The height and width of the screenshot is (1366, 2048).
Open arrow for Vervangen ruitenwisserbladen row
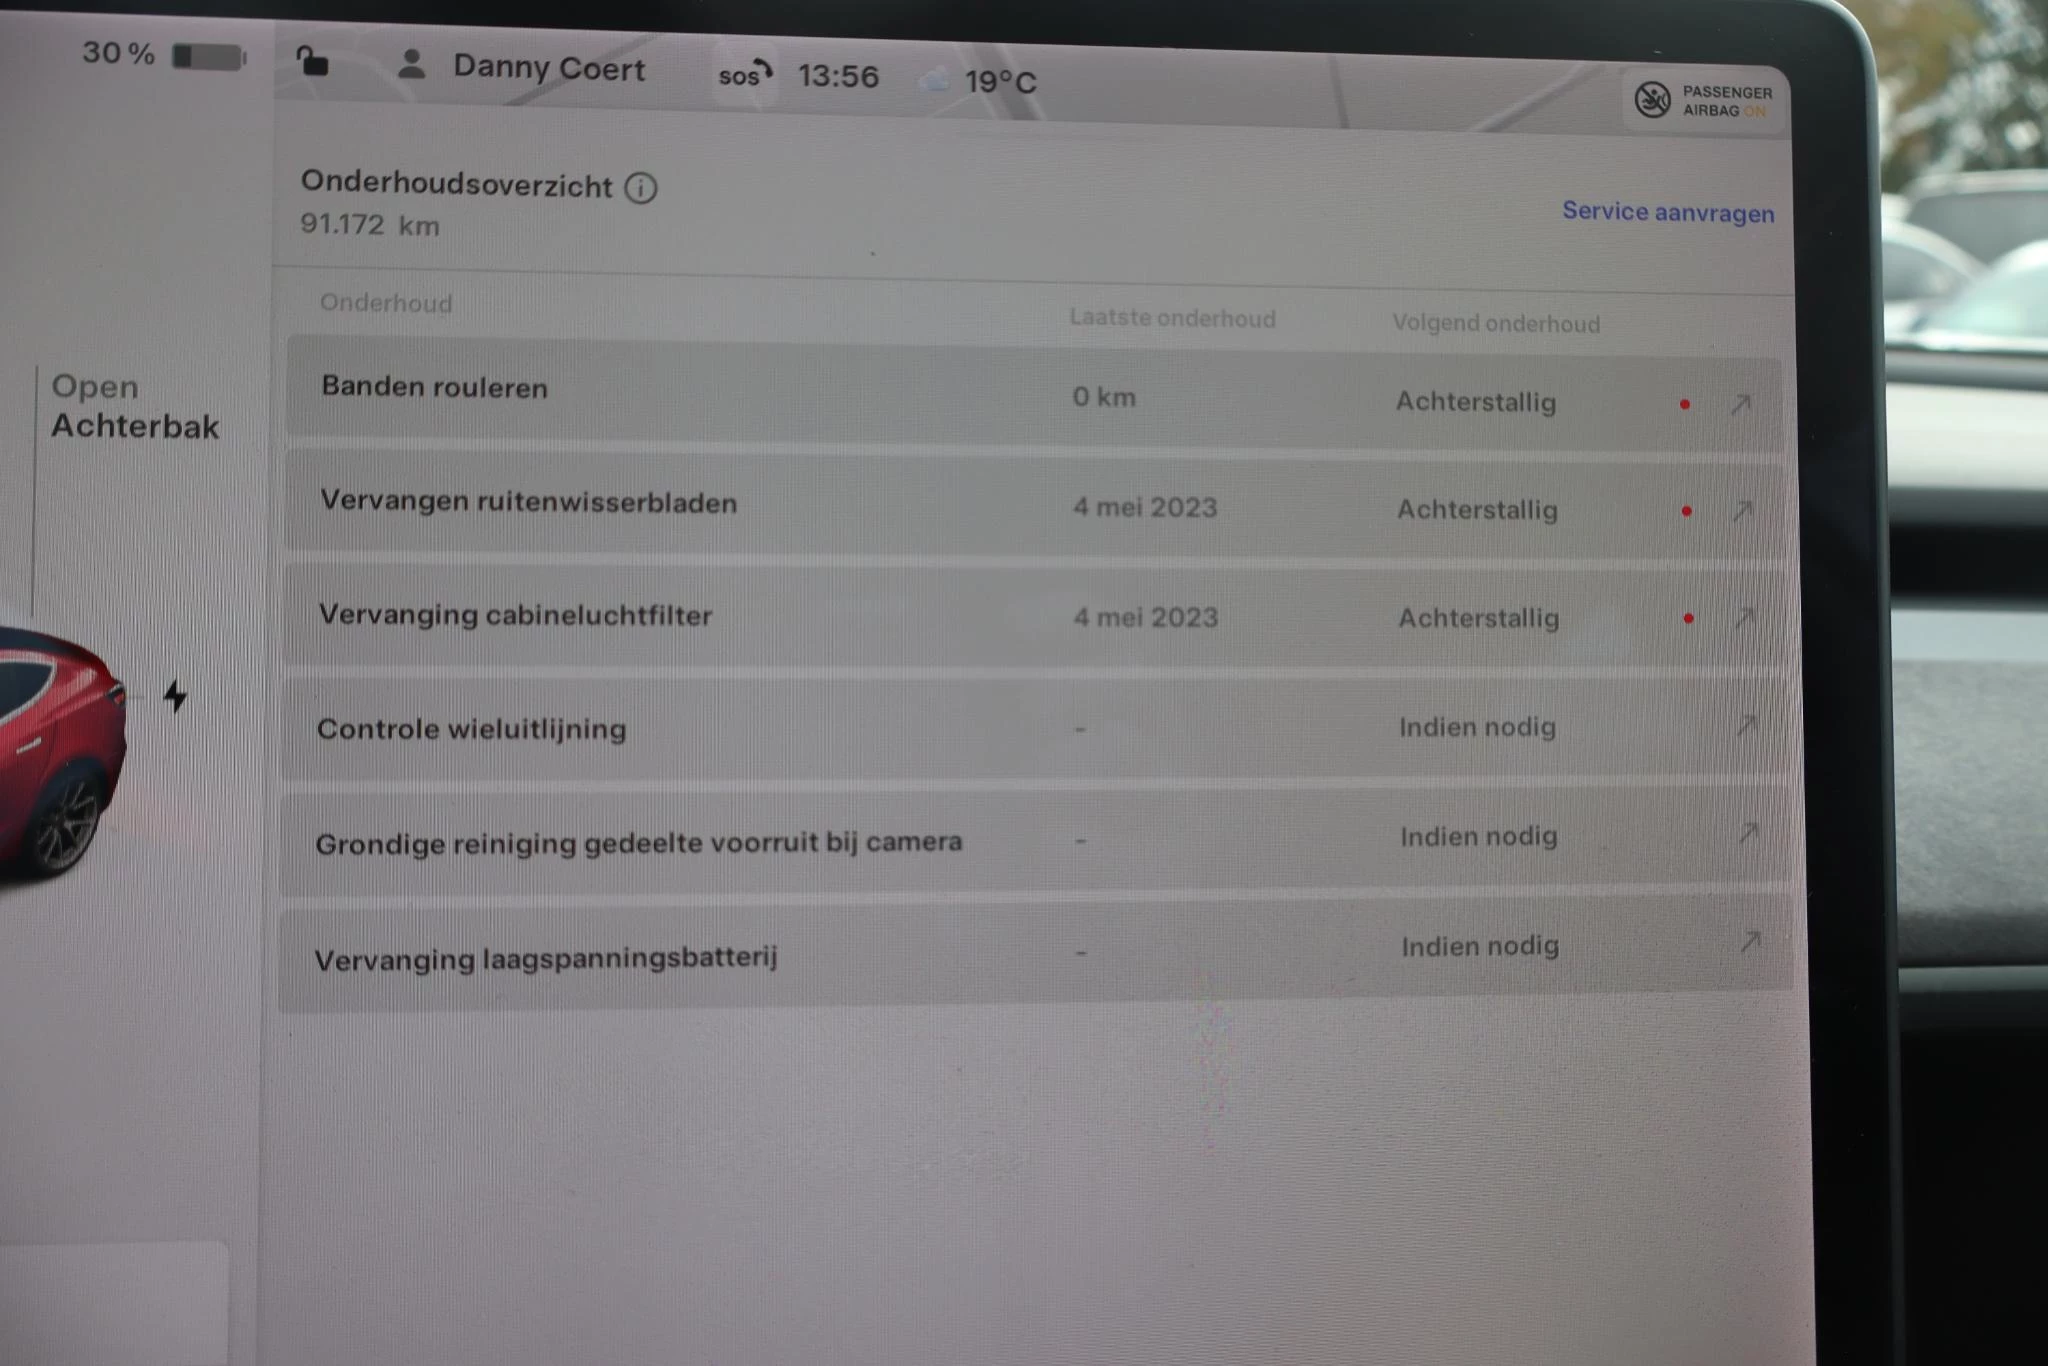click(1742, 511)
